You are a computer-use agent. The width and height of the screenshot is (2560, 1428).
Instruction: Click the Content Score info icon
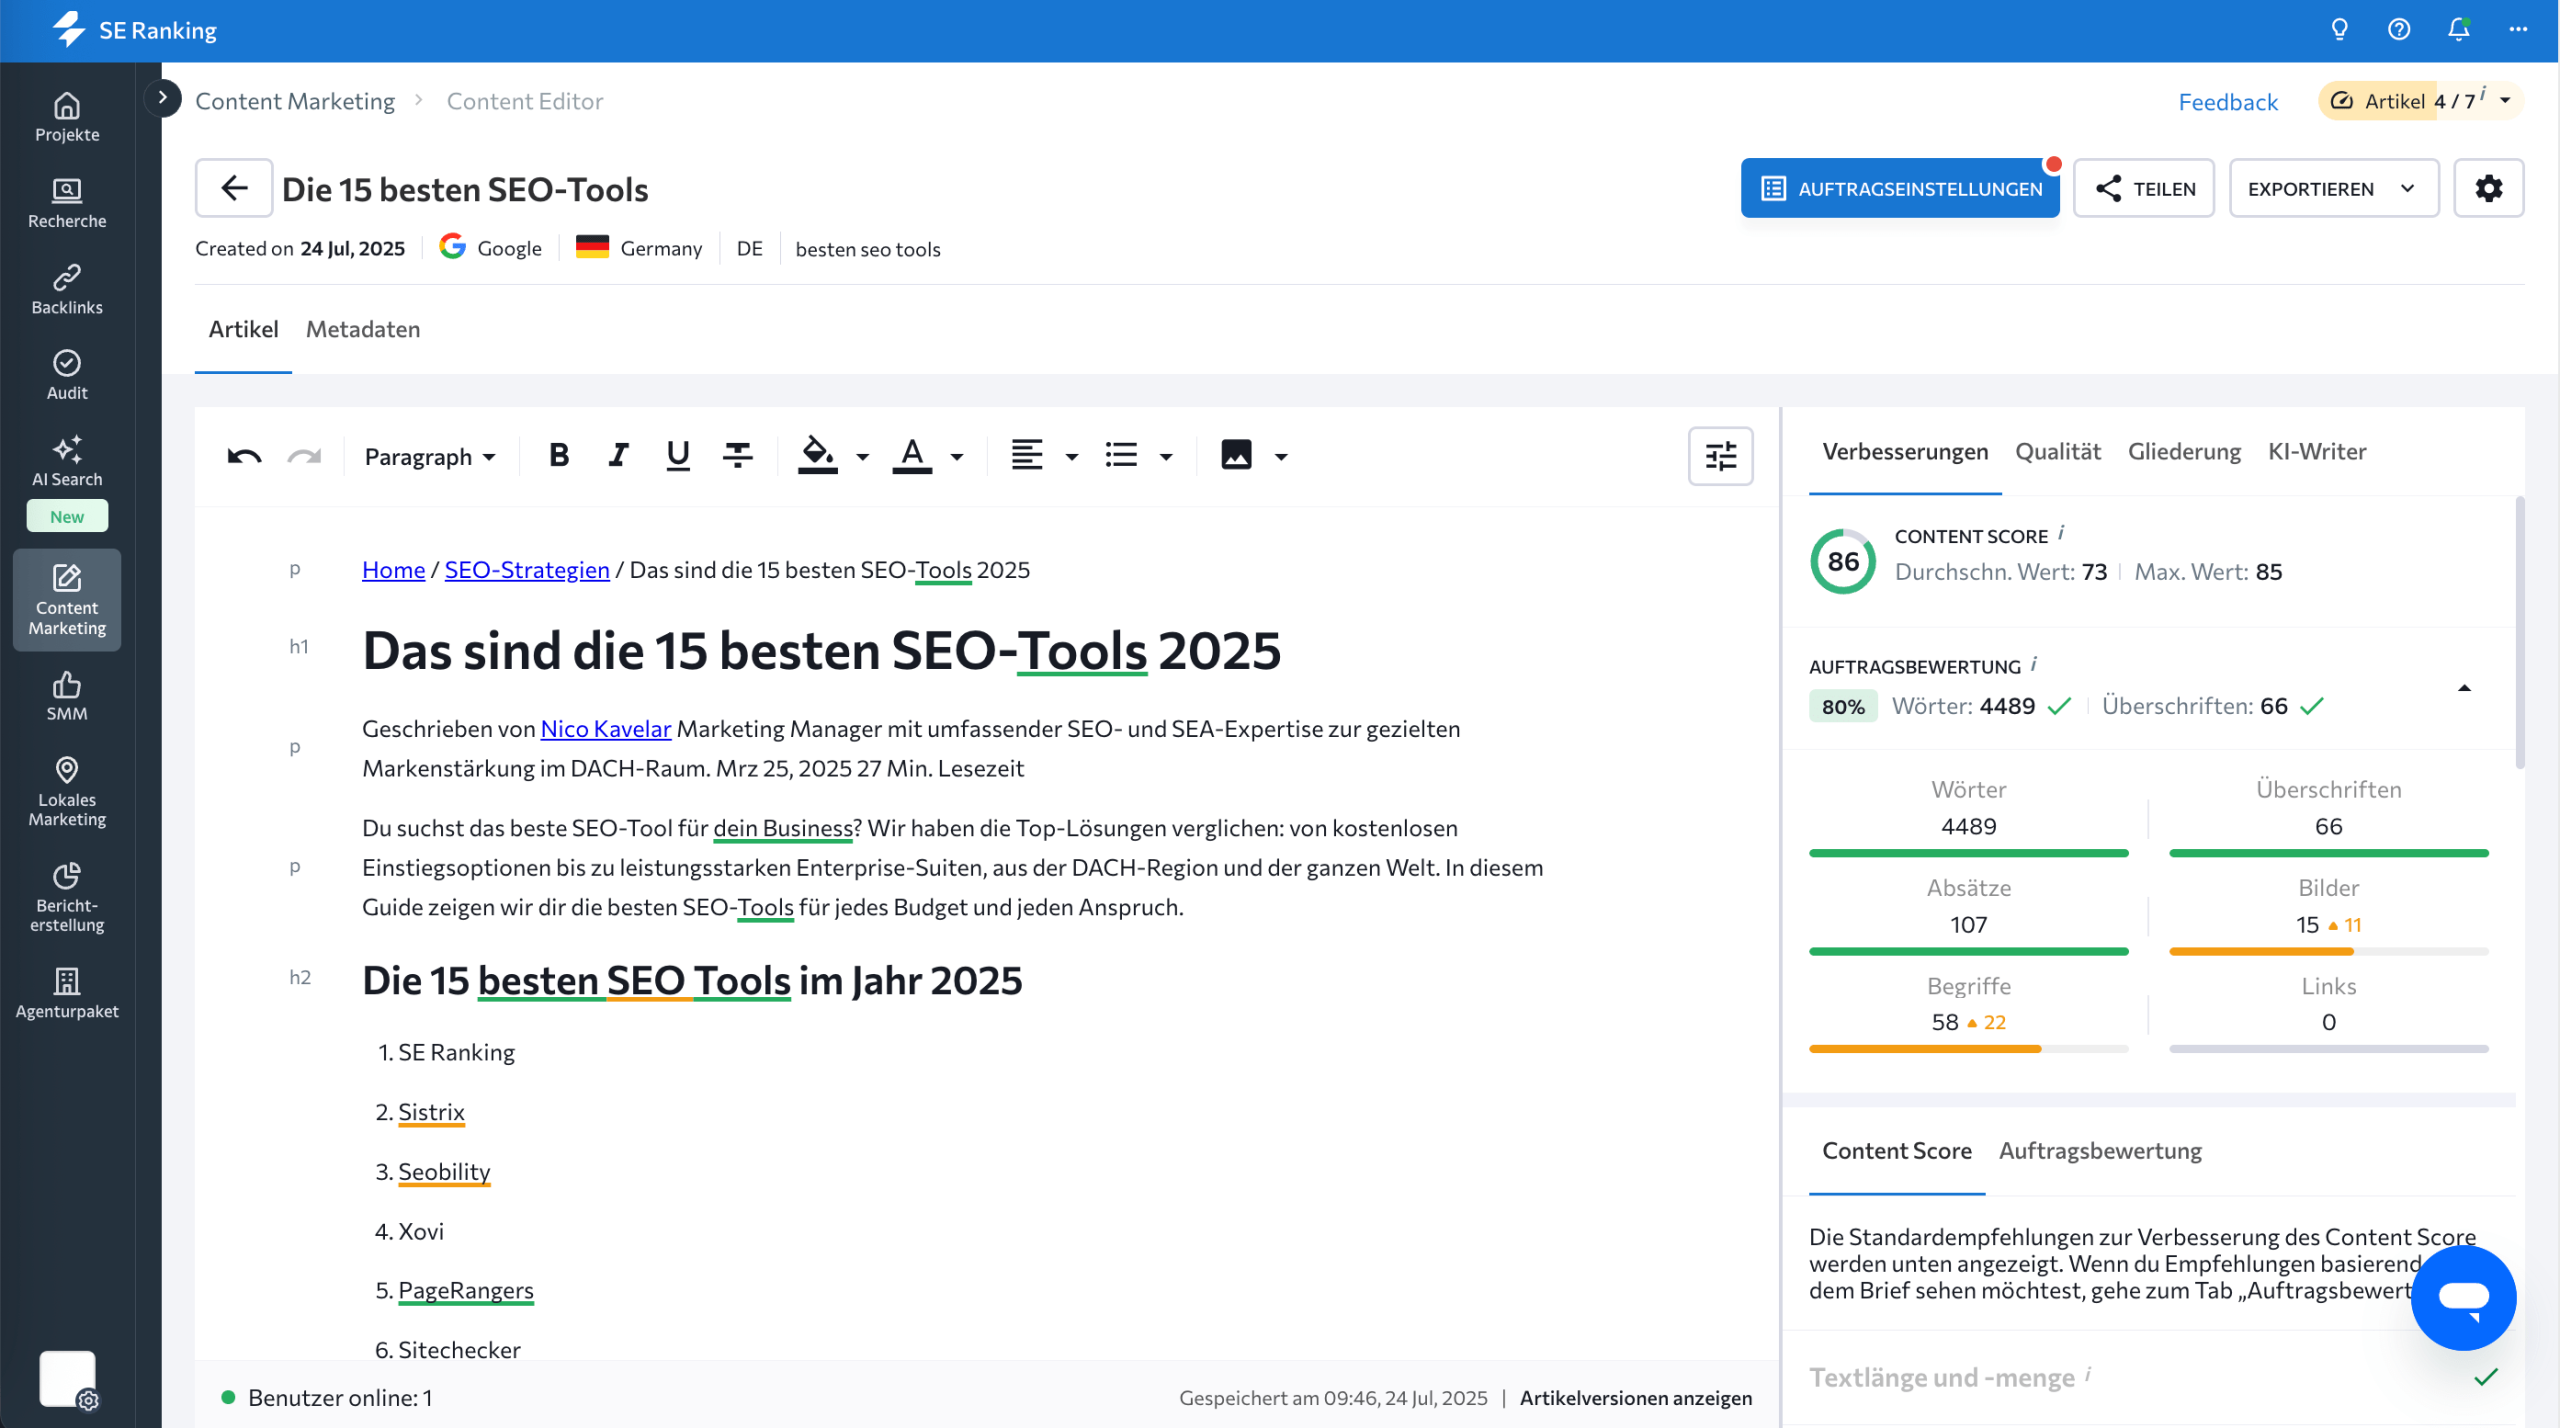(2061, 533)
